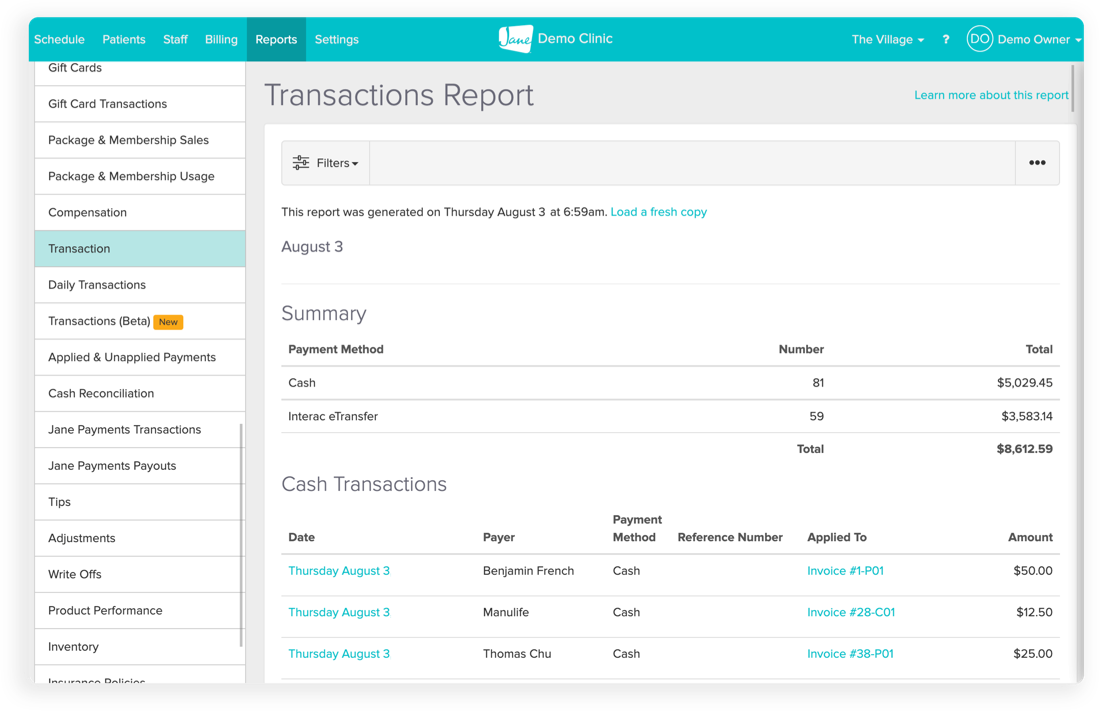Select Jane Payments Payouts in sidebar
The image size is (1100, 711).
tap(112, 466)
